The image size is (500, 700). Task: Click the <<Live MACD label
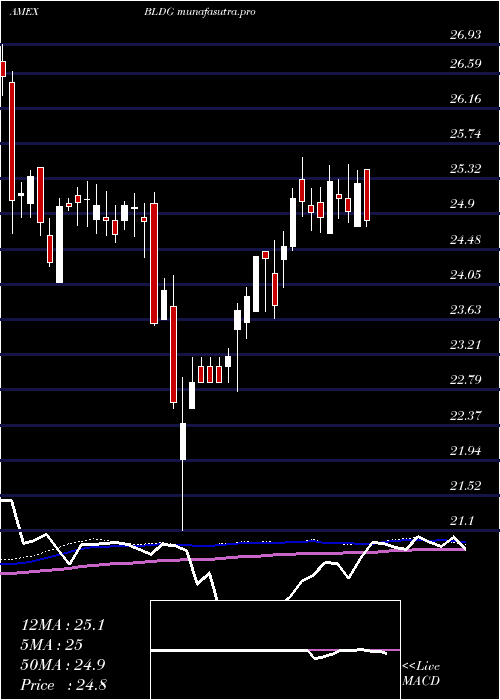(421, 674)
